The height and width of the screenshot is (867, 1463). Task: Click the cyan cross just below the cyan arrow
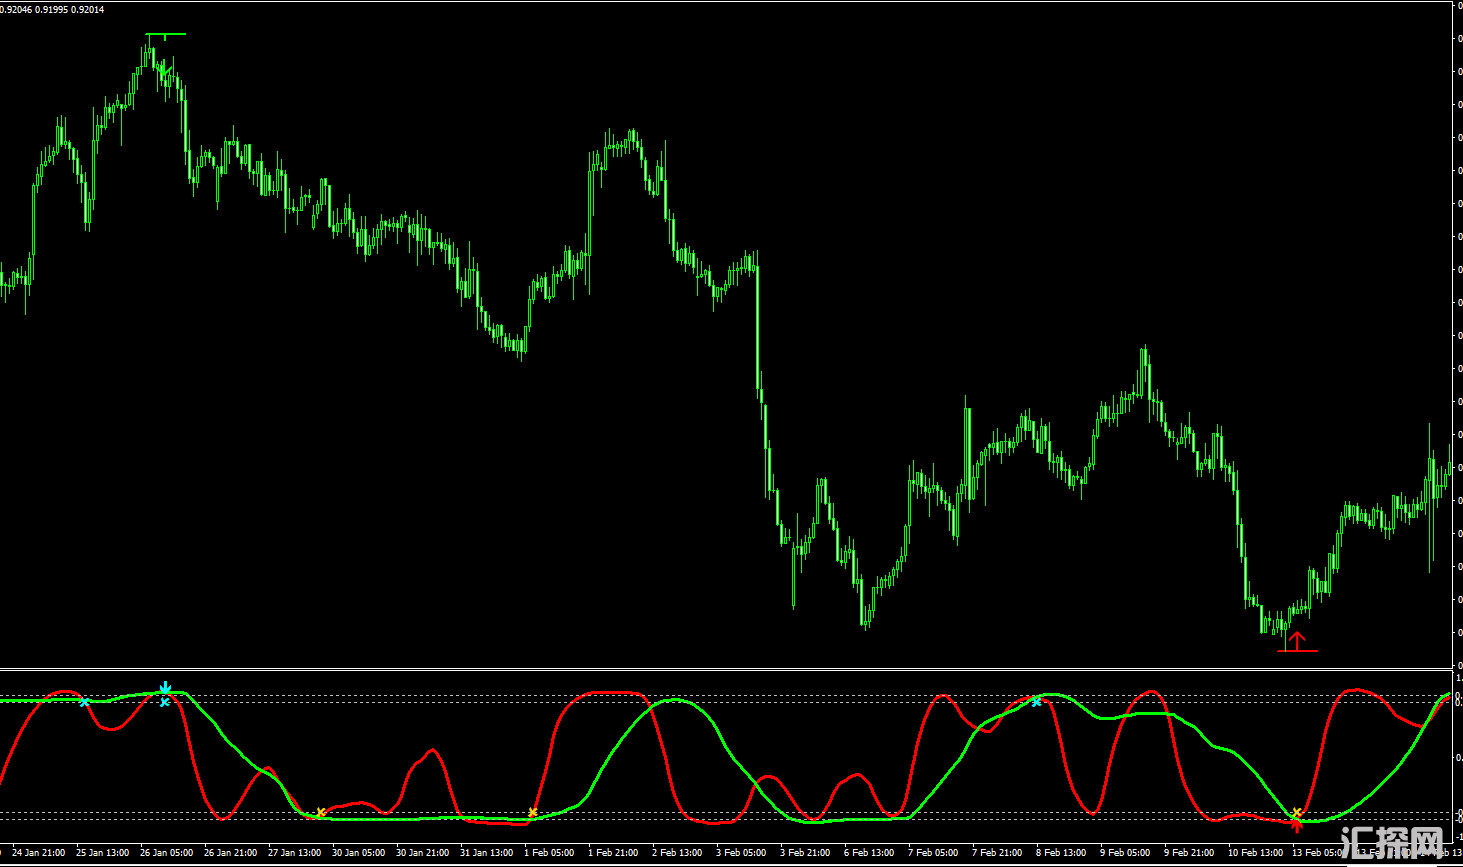coord(165,702)
